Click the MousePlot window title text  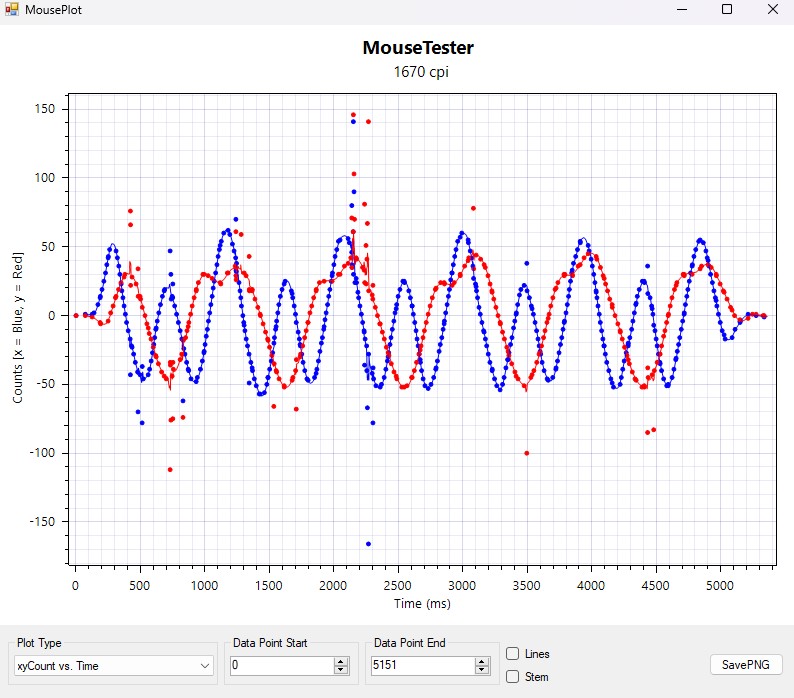click(x=54, y=10)
